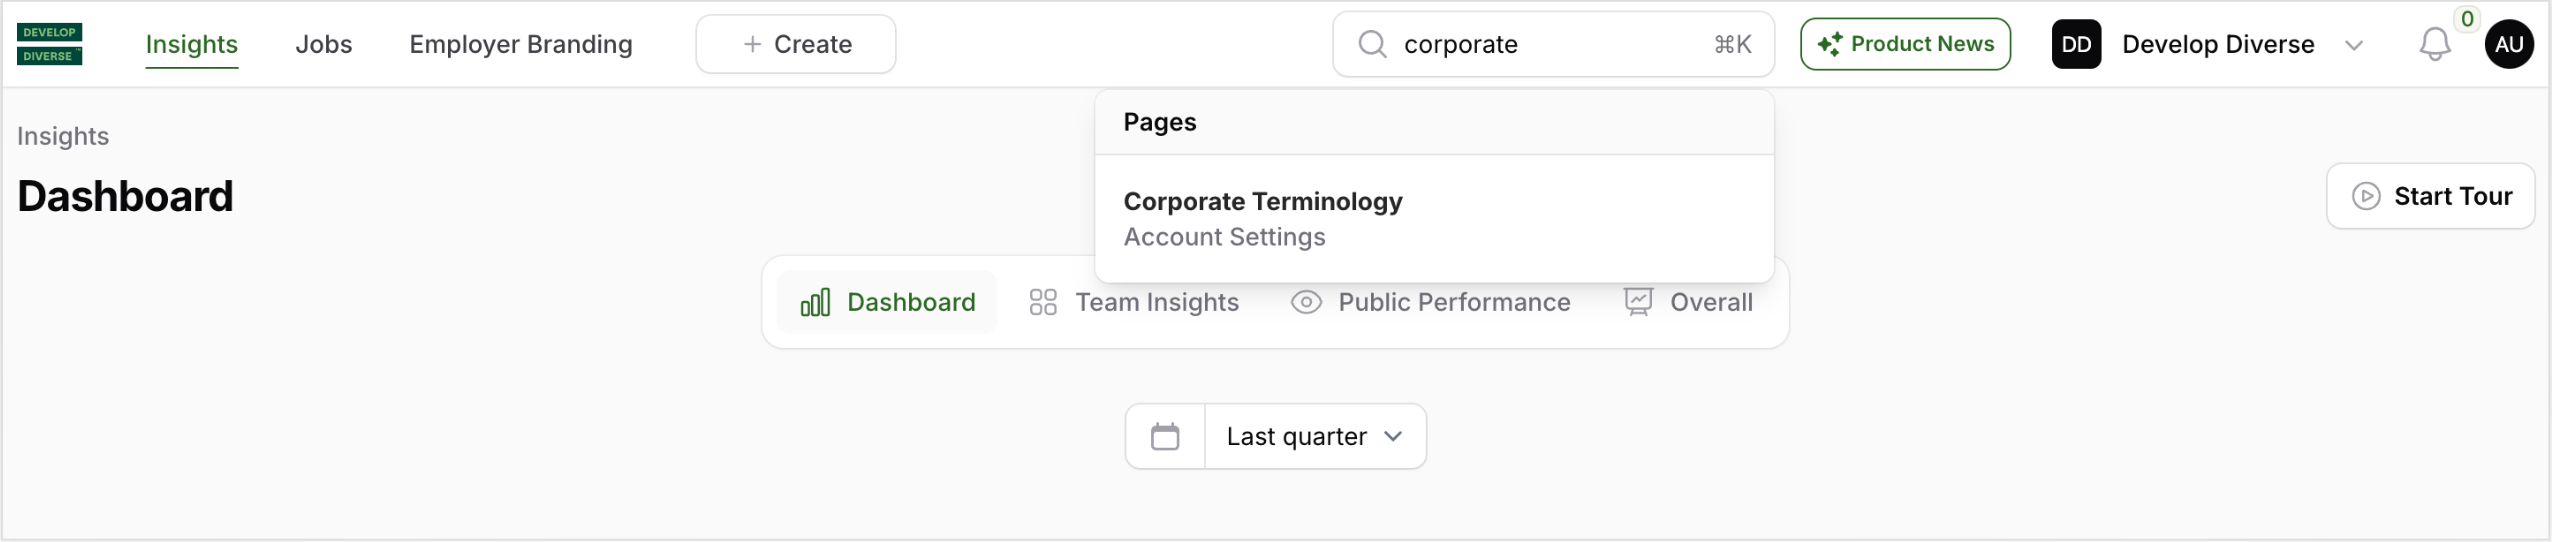Click the DD organization badge
Image resolution: width=2552 pixels, height=542 pixels.
2075,44
